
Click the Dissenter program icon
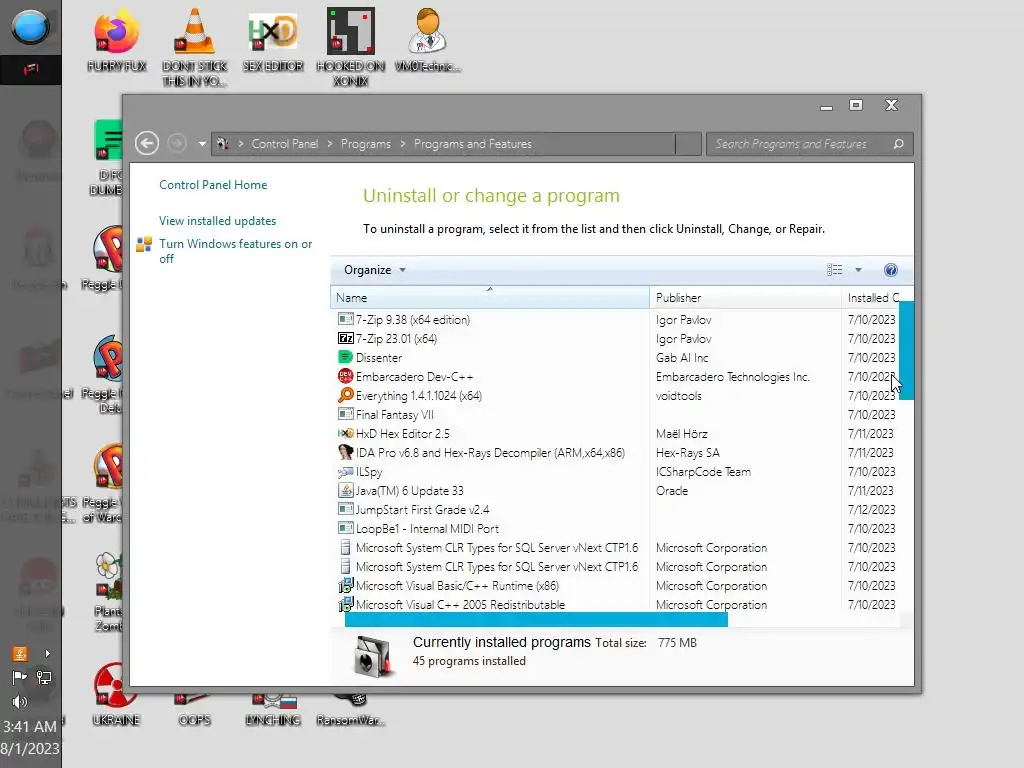(345, 357)
